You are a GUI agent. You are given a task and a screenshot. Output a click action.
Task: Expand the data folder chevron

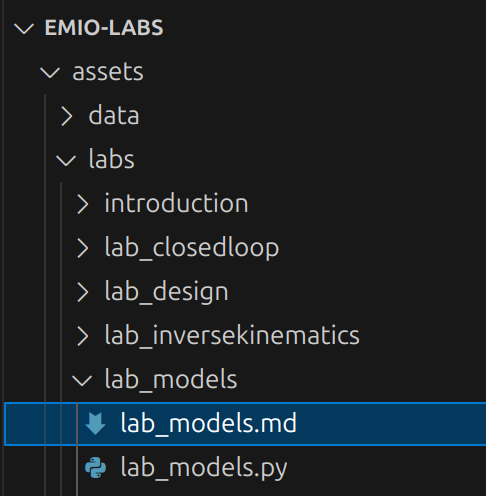[67, 116]
